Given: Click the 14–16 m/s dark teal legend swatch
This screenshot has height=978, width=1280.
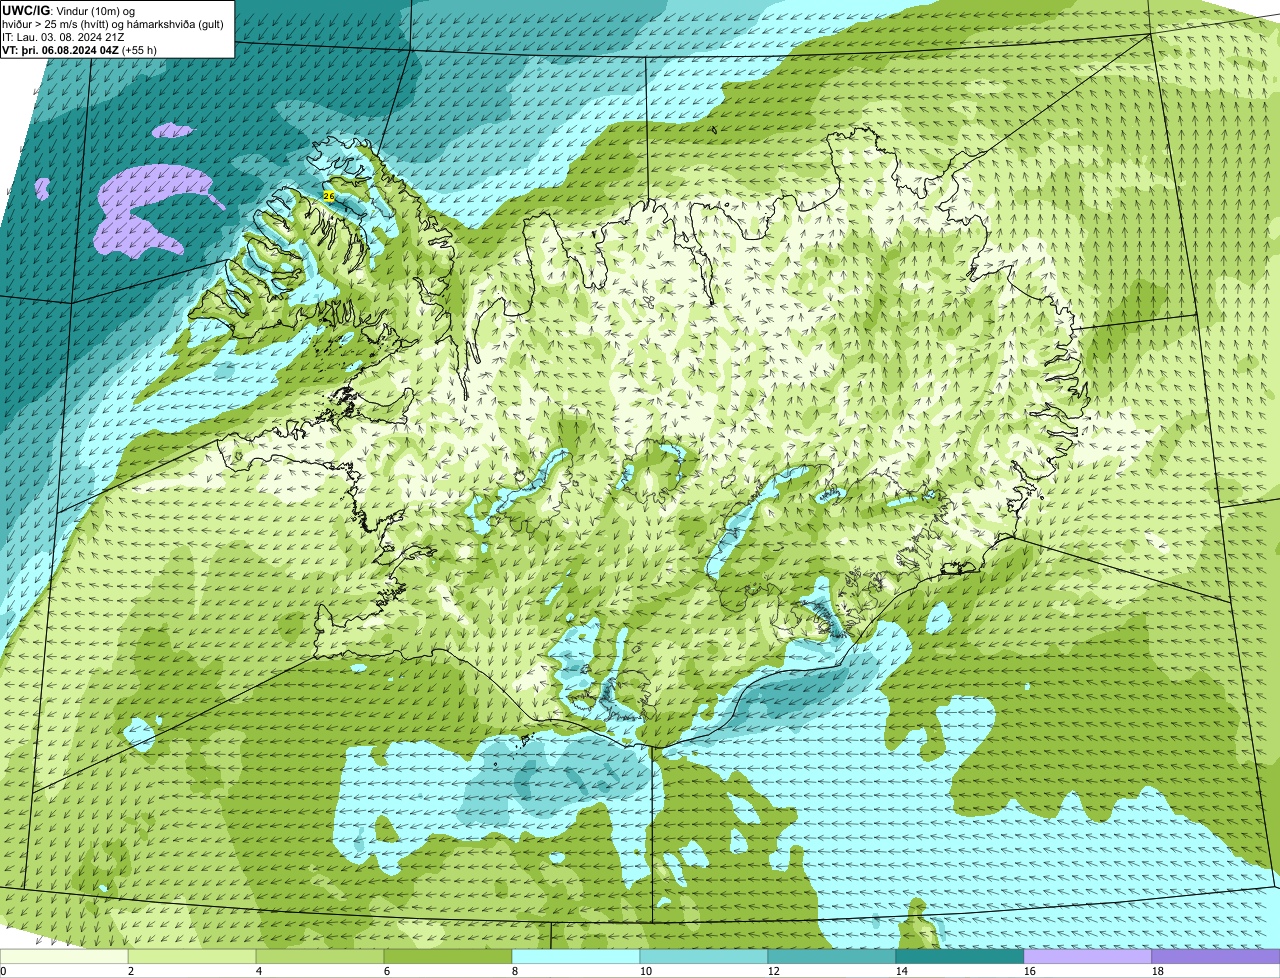Looking at the screenshot, I should point(960,956).
